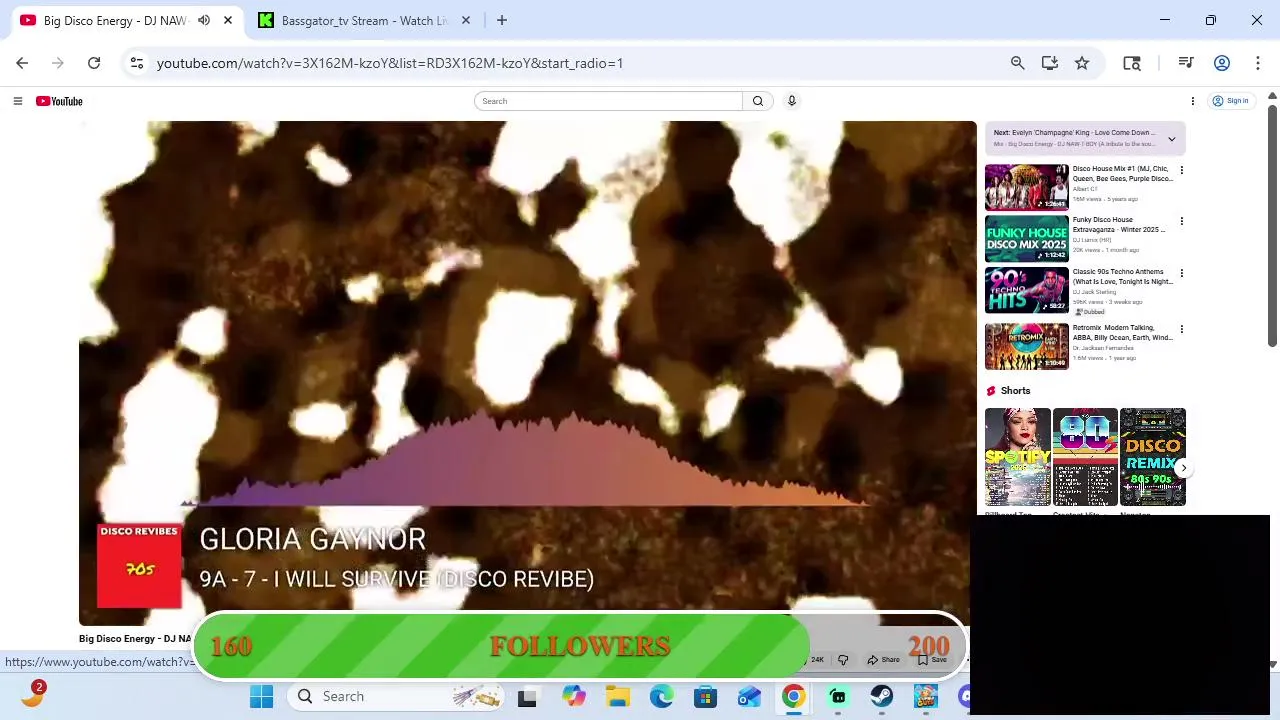Screen dimensions: 1280x720
Task: Go to the YouTube home logo
Action: tap(59, 101)
